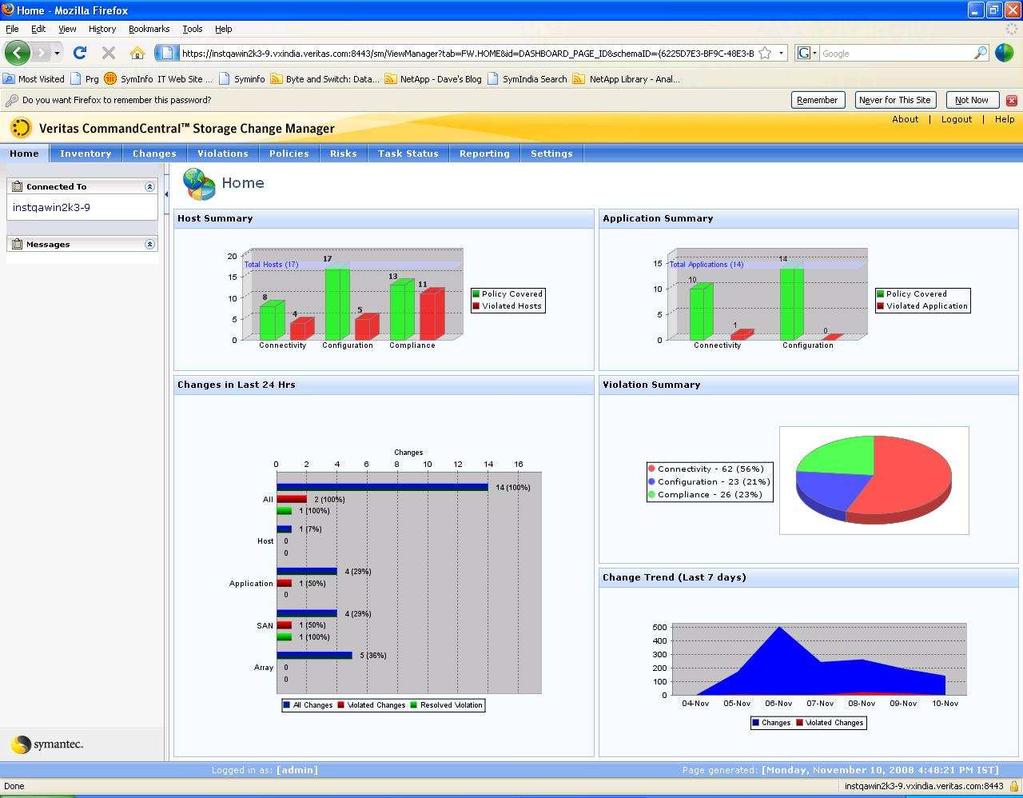
Task: Click the red Connectivity slice of the pie chart
Action: tap(907, 476)
